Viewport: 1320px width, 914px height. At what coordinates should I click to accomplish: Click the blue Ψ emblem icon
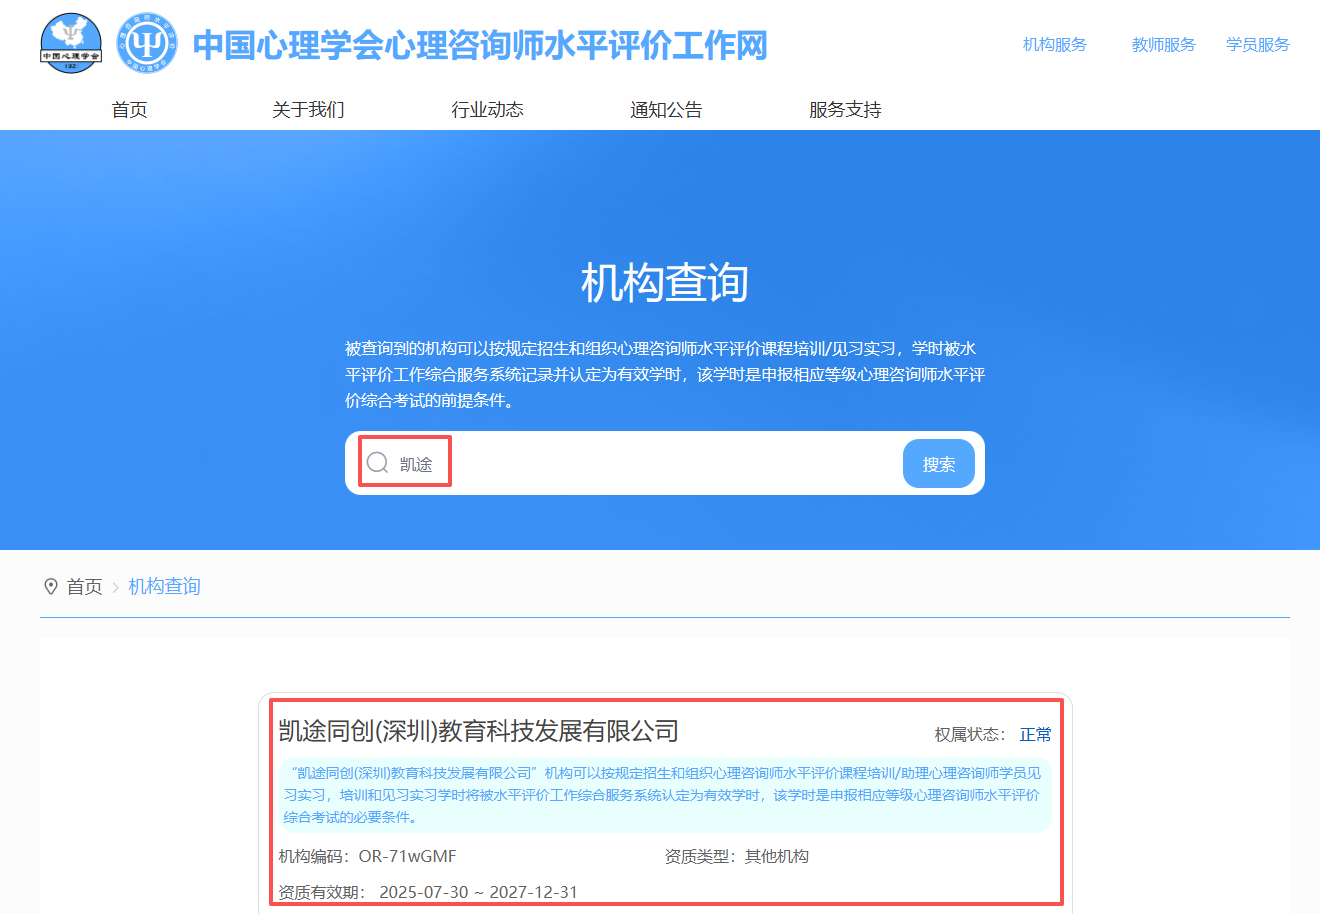coord(146,44)
